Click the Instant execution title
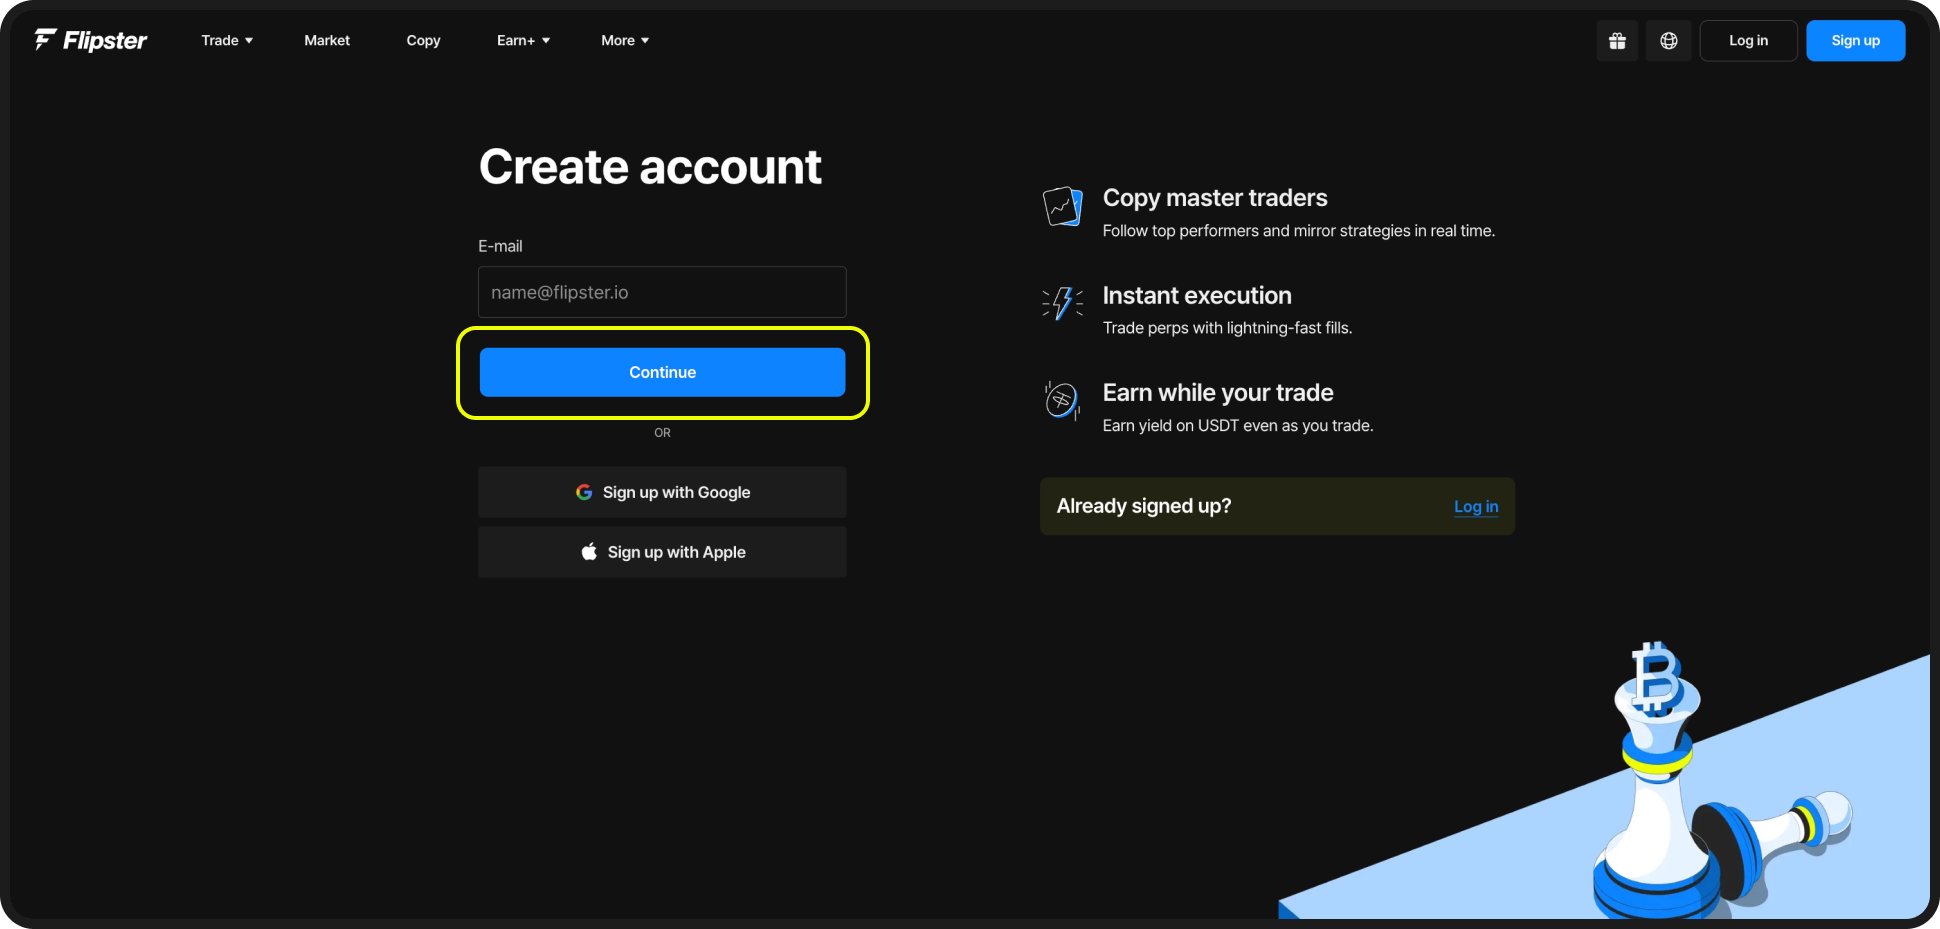Screen dimensions: 1940x929 [1197, 296]
